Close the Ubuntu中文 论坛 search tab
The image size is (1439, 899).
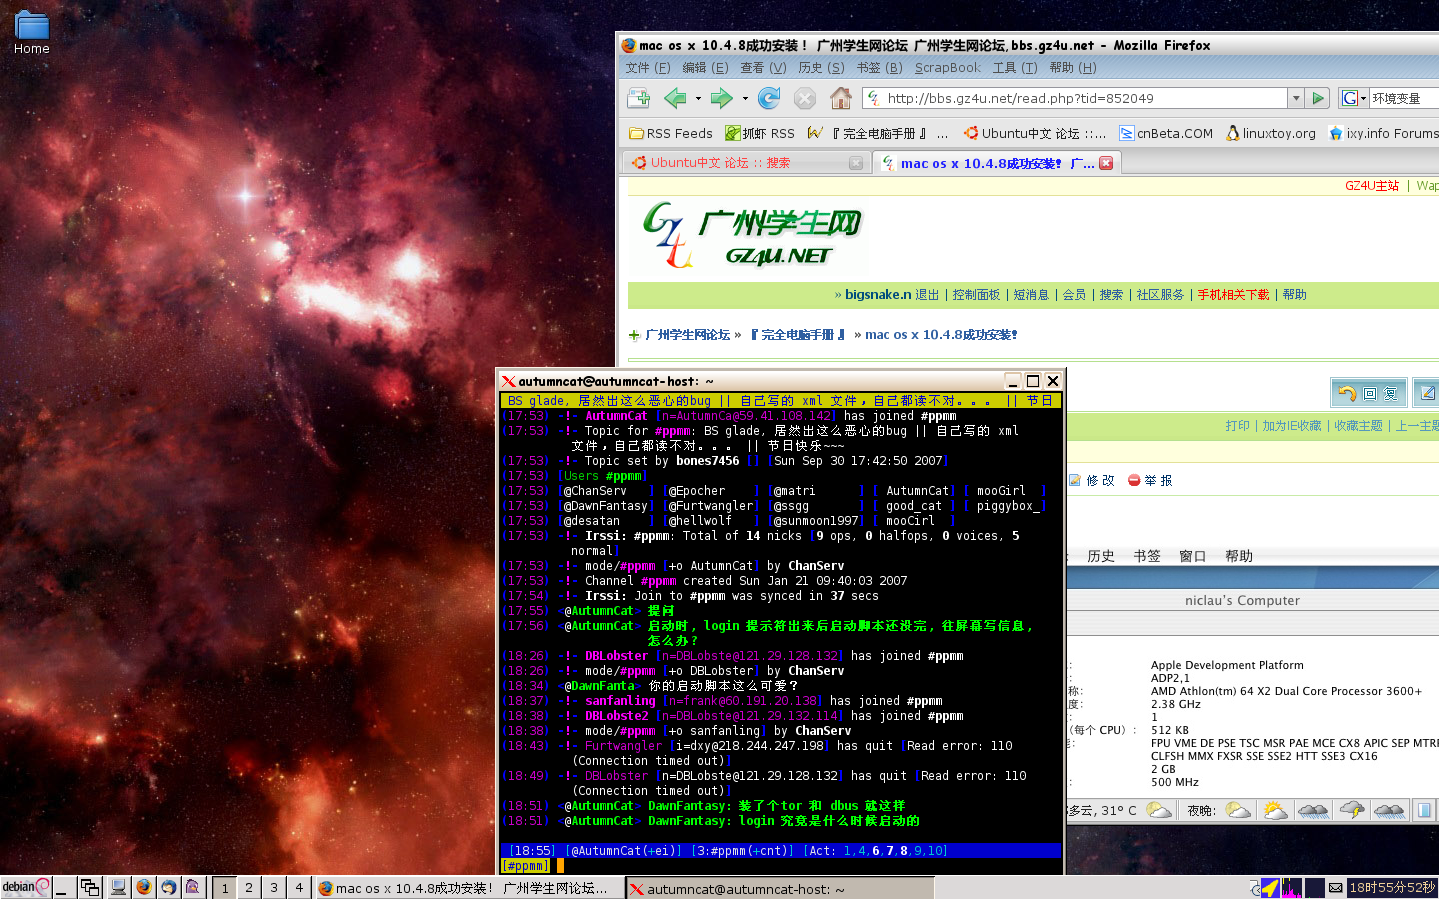click(x=856, y=163)
